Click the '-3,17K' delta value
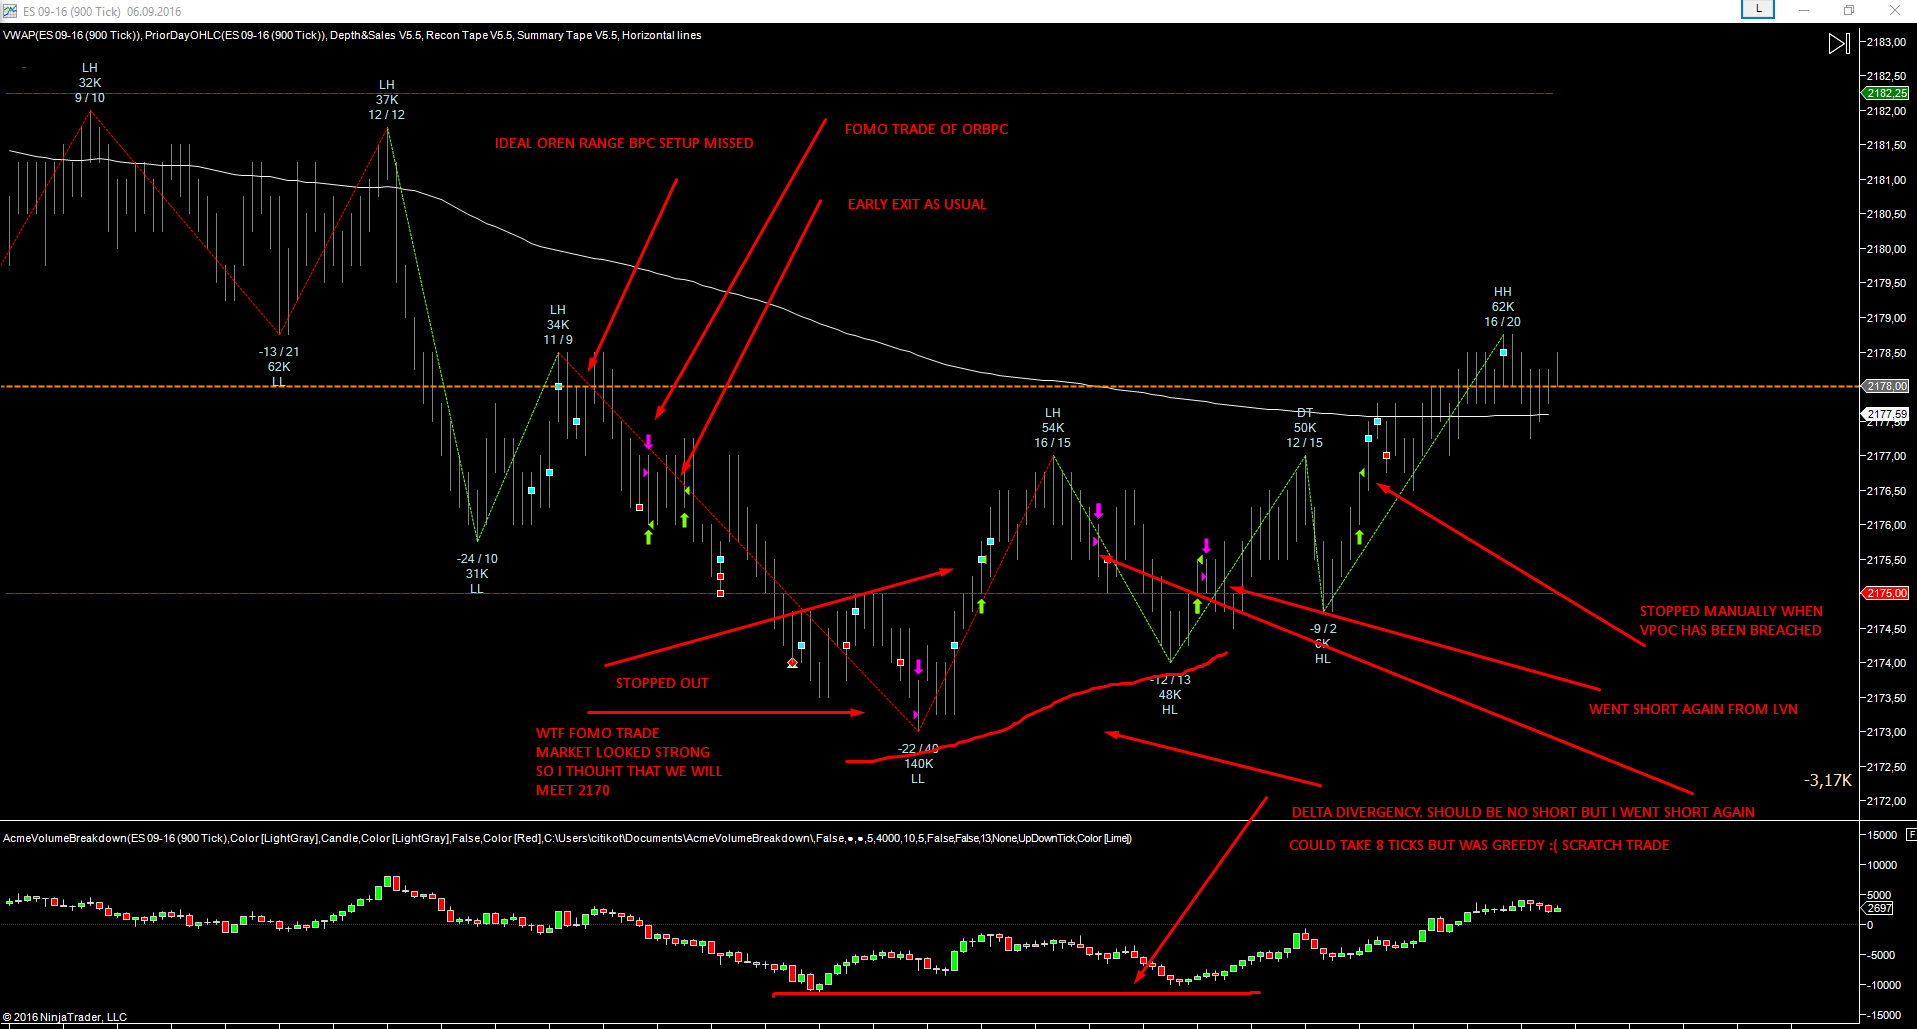This screenshot has width=1917, height=1029. coord(1828,780)
